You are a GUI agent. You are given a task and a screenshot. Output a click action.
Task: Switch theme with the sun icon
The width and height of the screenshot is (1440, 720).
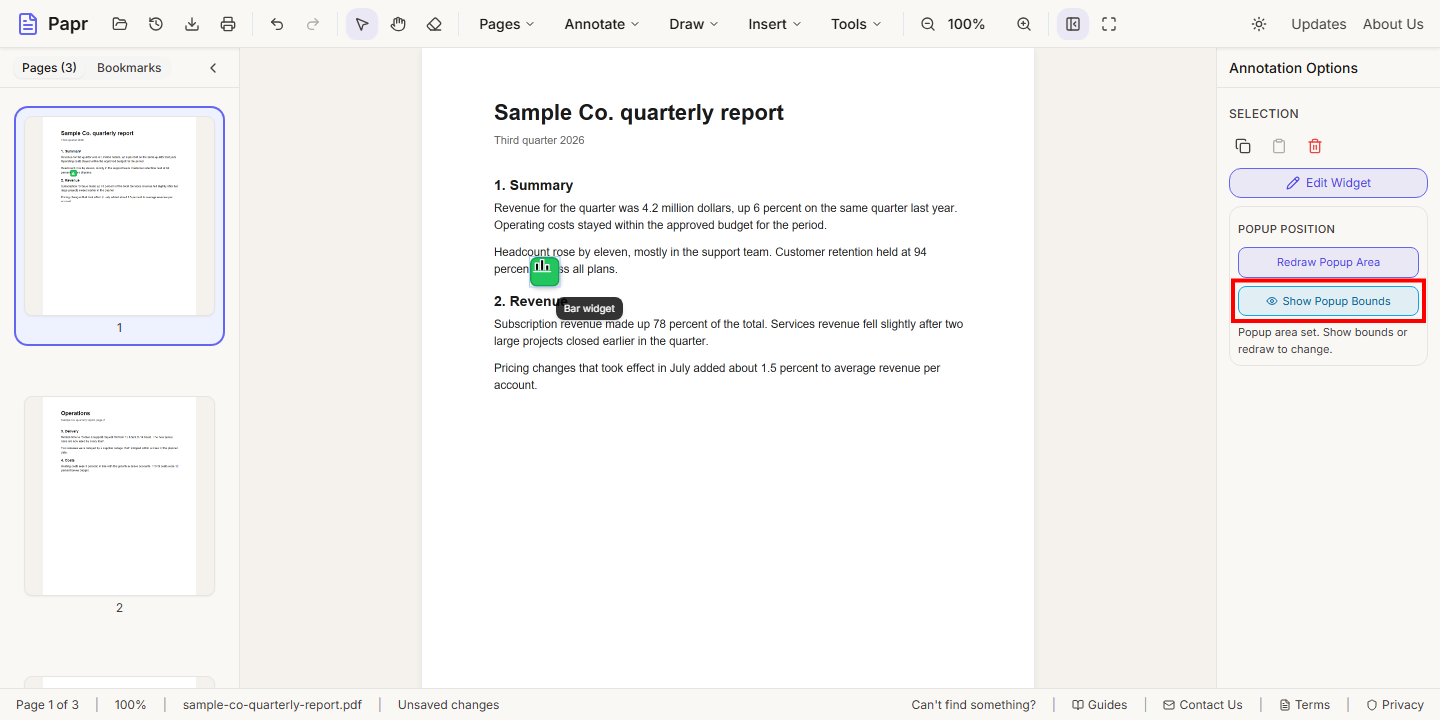(x=1259, y=24)
